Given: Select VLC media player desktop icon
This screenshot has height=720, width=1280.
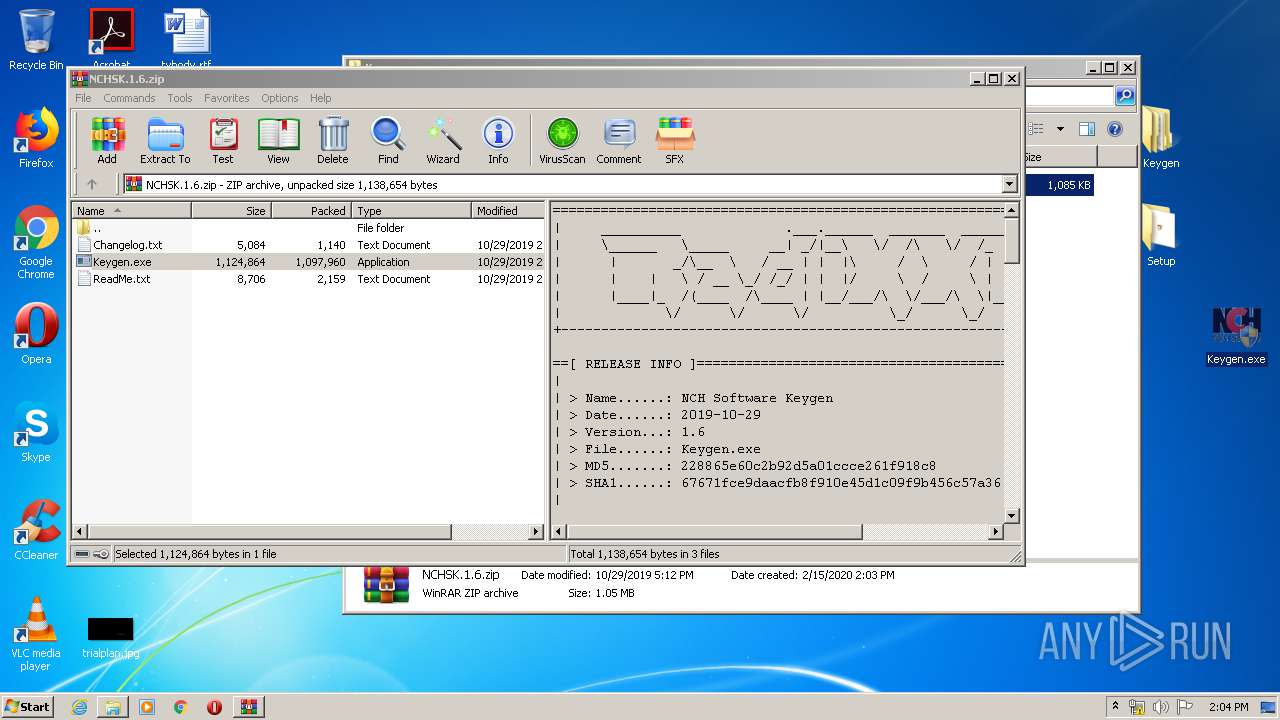Looking at the screenshot, I should point(36,634).
